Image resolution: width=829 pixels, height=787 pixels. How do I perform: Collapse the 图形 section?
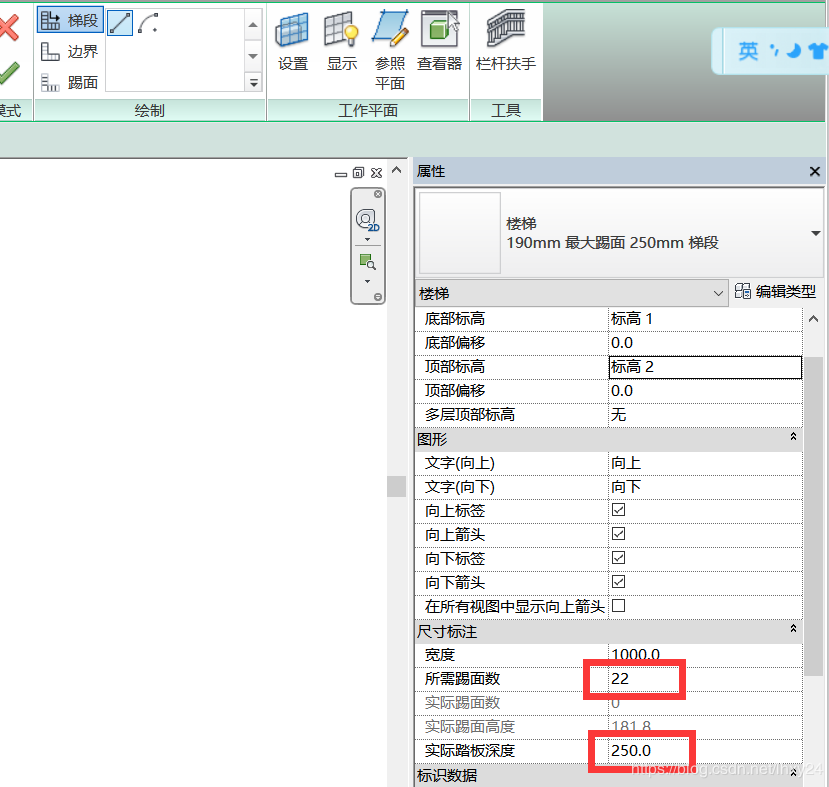pyautogui.click(x=793, y=437)
